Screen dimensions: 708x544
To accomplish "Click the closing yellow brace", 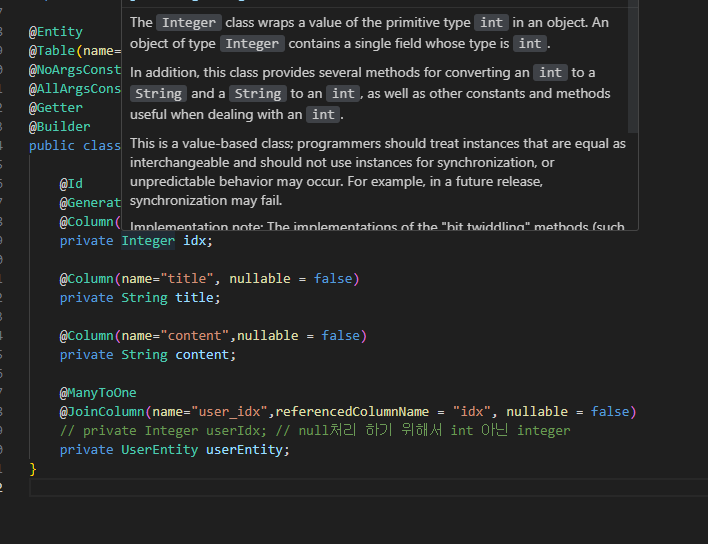I will click(x=33, y=469).
